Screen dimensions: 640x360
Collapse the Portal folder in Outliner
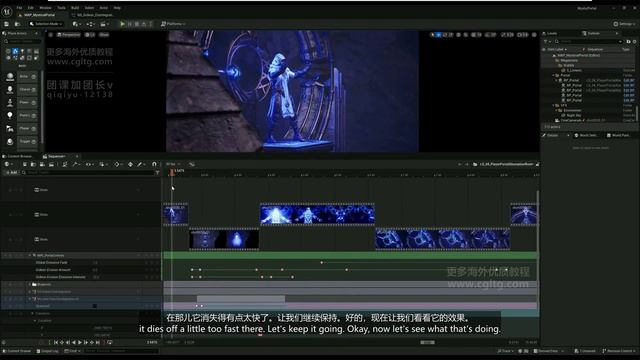(x=554, y=75)
